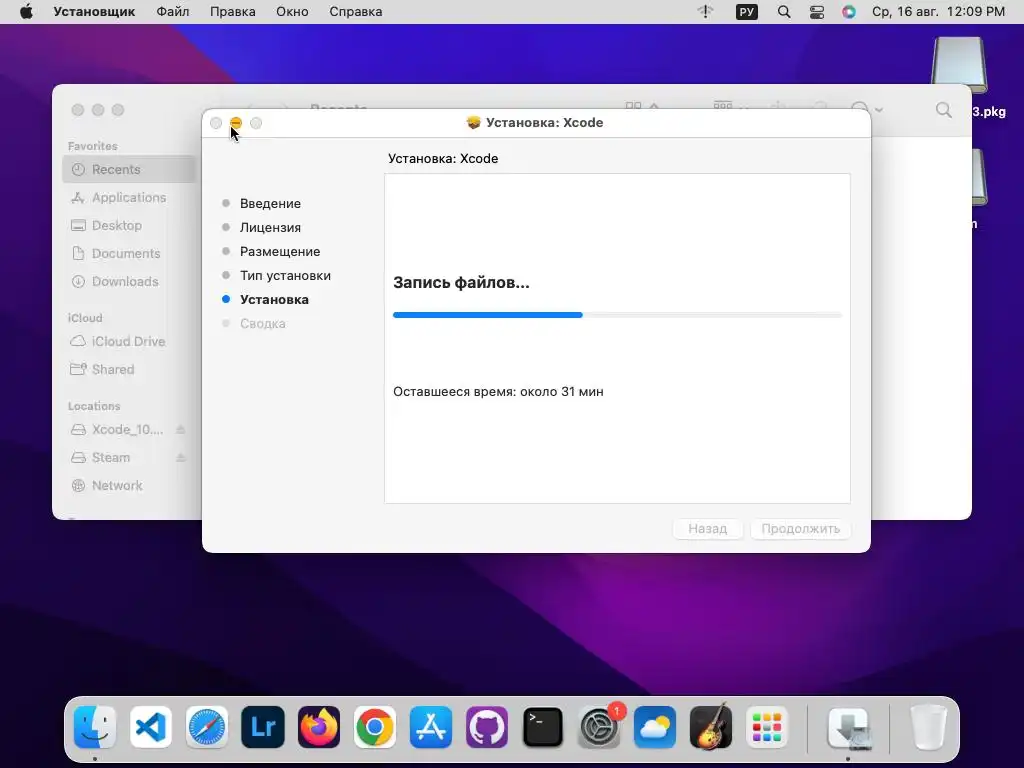This screenshot has height=768, width=1024.
Task: Click Сводка installer step
Action: [x=263, y=324]
